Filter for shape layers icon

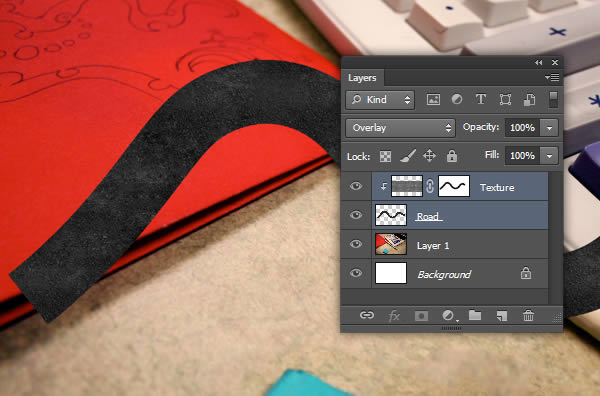coord(505,100)
